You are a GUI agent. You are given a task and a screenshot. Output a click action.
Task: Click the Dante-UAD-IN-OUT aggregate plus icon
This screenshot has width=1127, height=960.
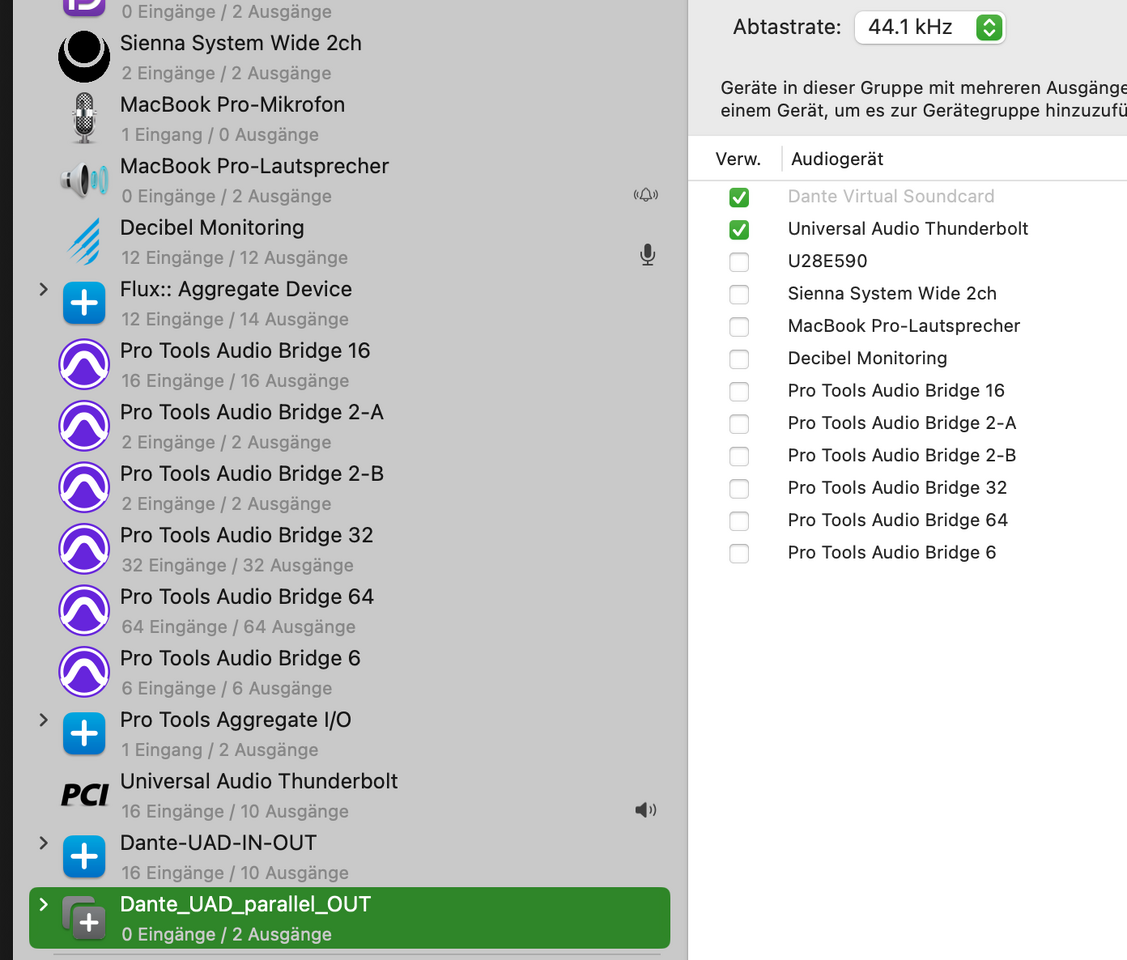click(84, 857)
